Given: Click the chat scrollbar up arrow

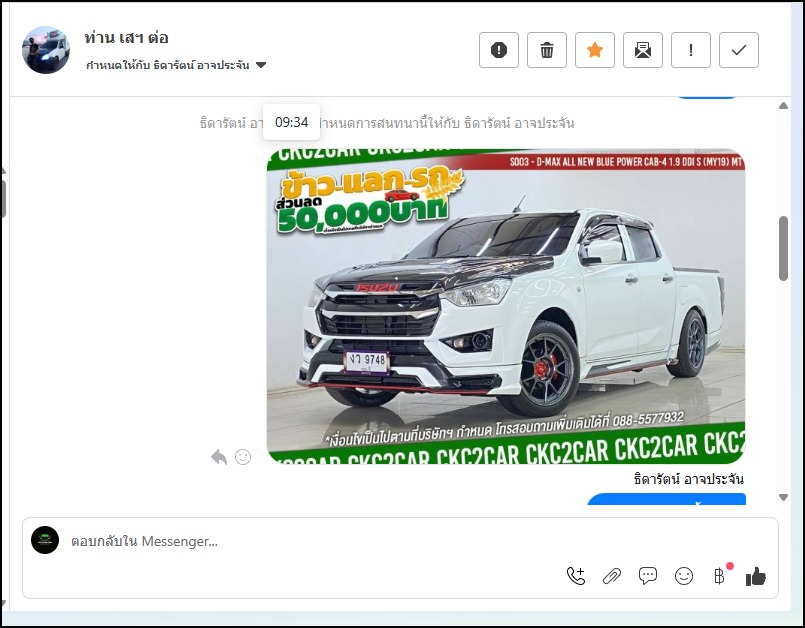Looking at the screenshot, I should [x=783, y=106].
